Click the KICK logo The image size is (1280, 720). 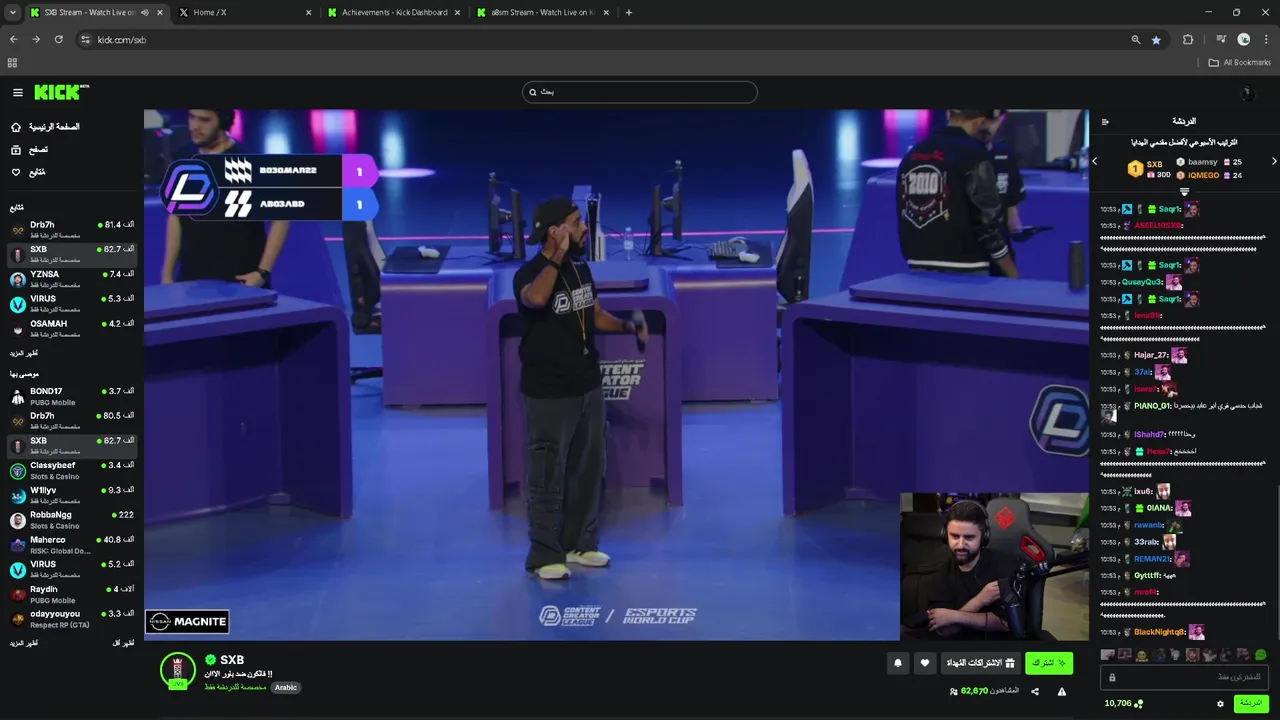coord(62,92)
